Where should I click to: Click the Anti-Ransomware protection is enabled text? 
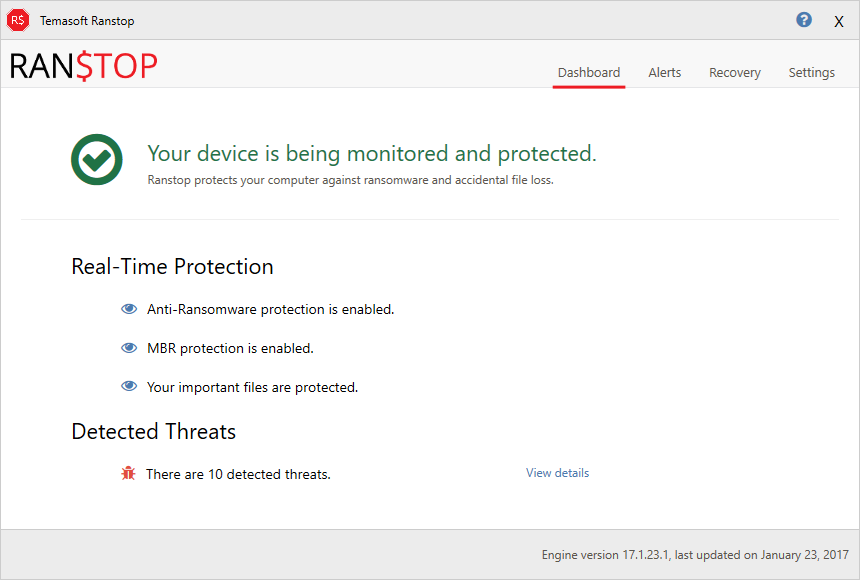pos(270,309)
